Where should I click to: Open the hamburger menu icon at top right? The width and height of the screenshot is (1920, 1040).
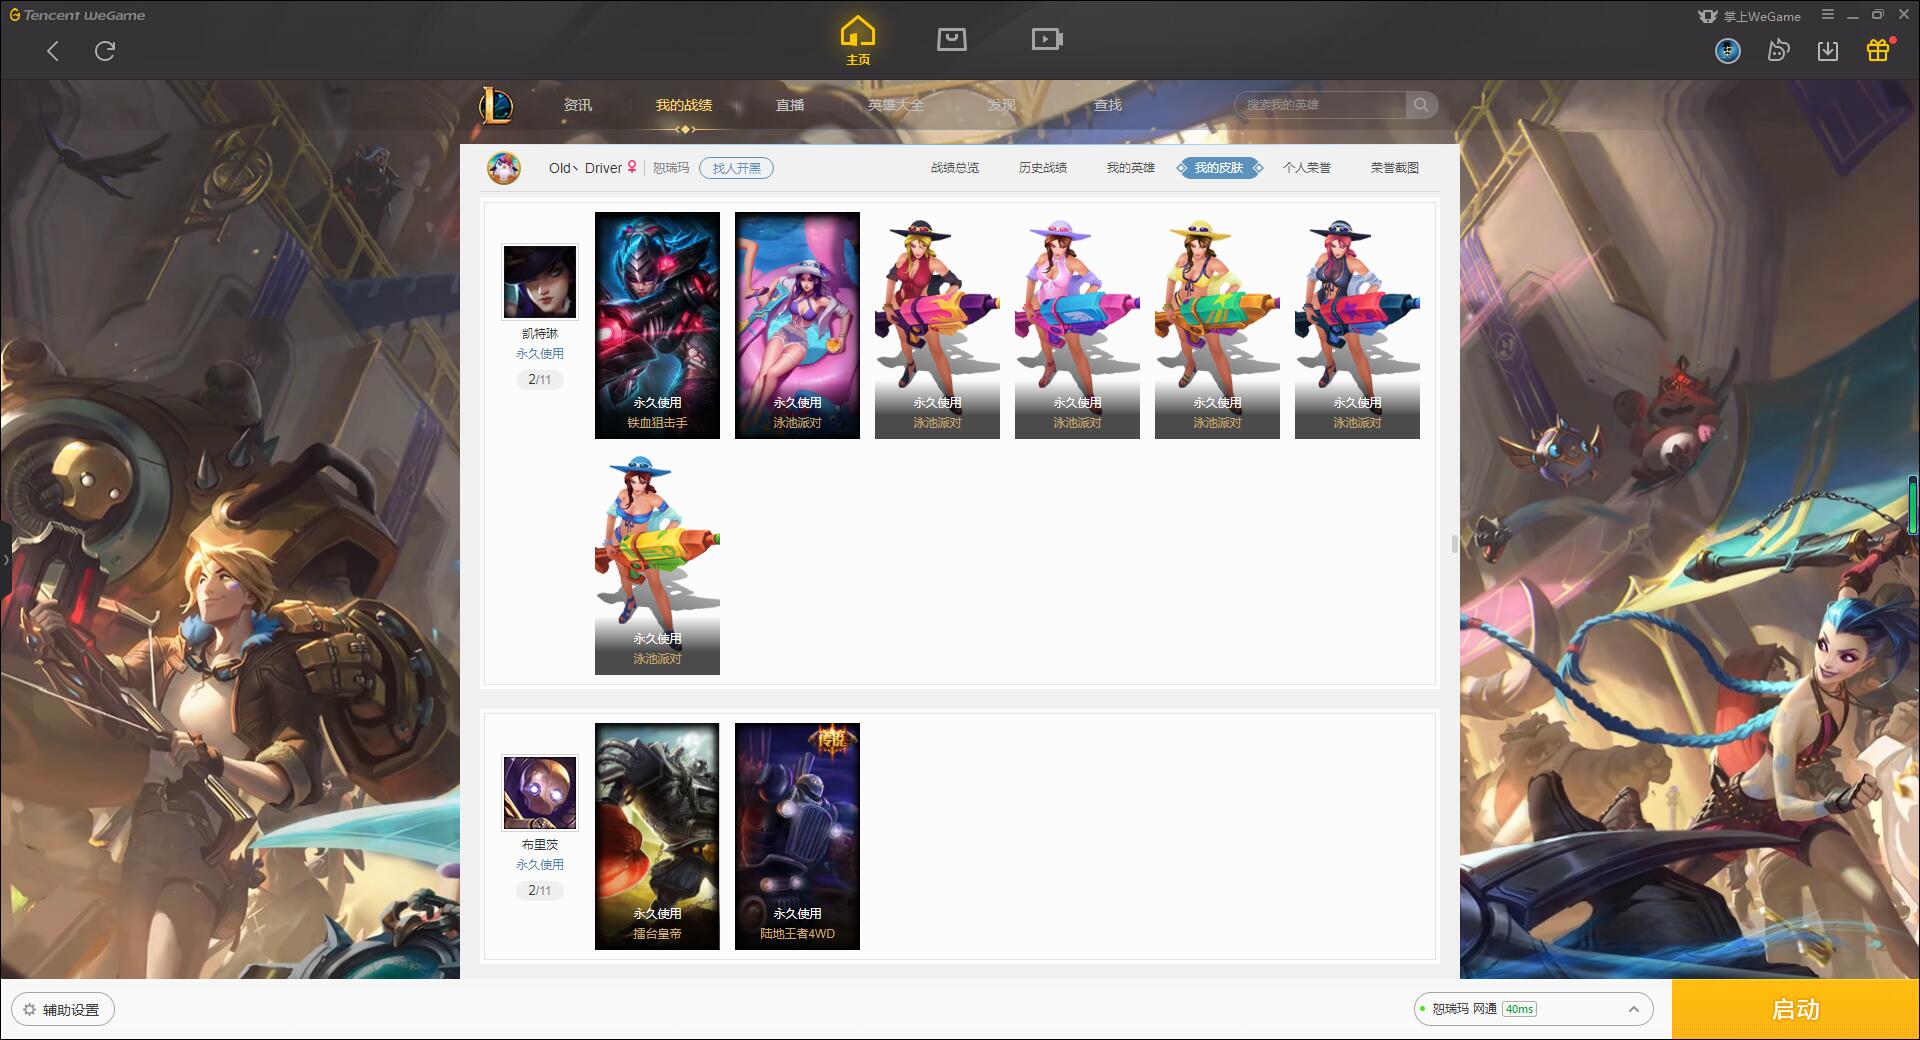1828,15
